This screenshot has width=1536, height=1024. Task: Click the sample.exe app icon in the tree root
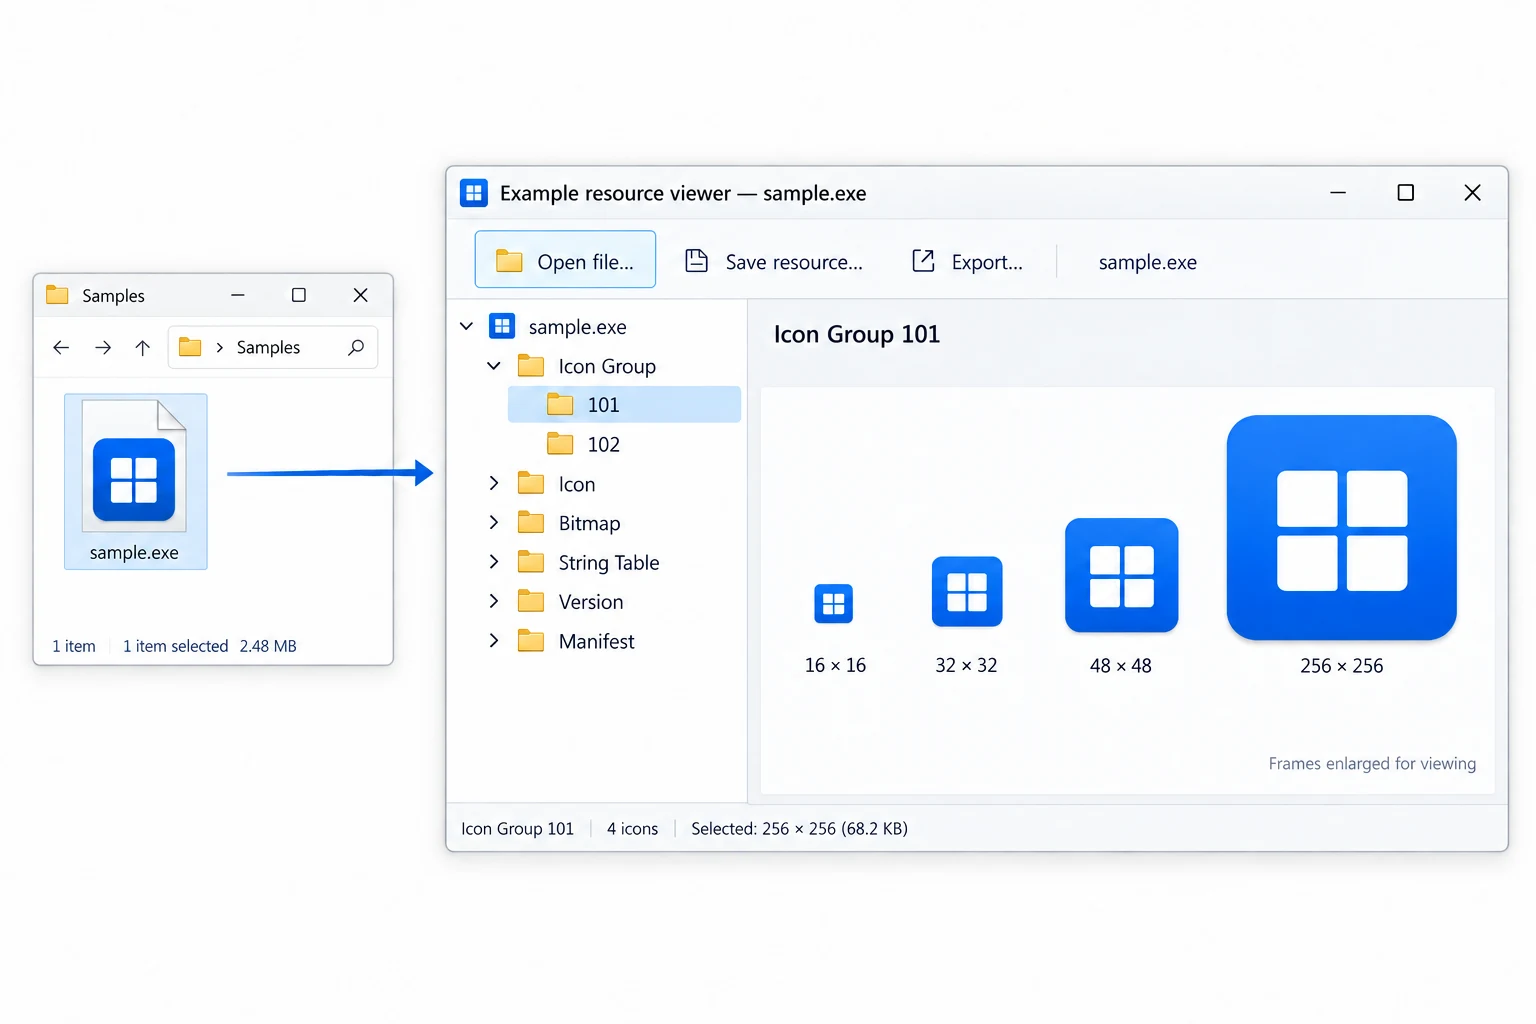coord(502,326)
